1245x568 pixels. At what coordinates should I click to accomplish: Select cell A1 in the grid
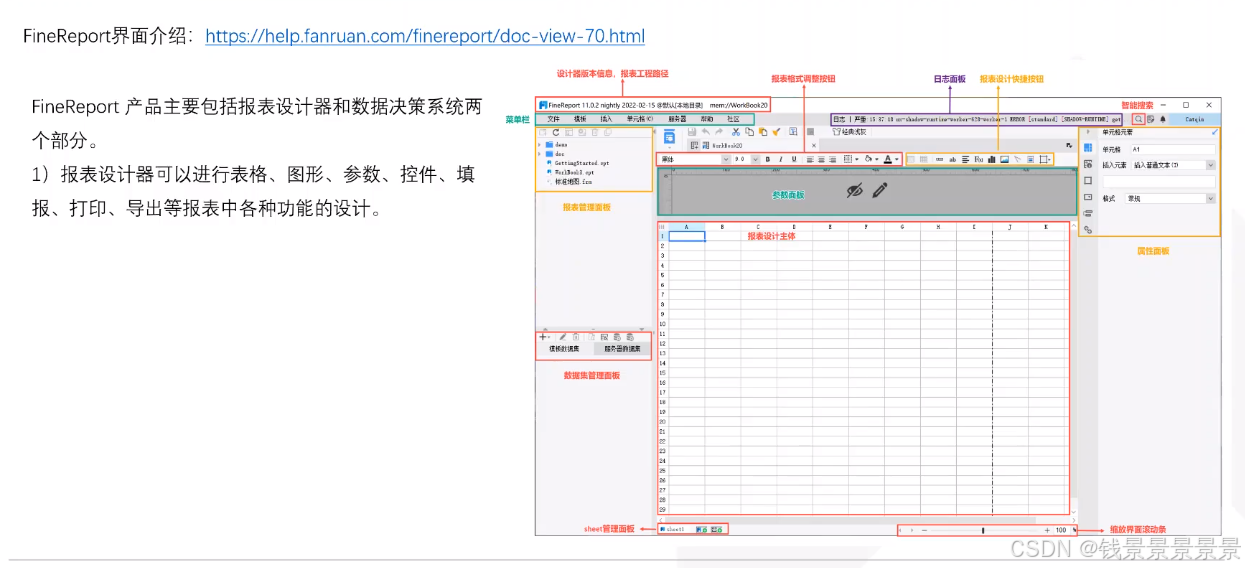tap(687, 237)
